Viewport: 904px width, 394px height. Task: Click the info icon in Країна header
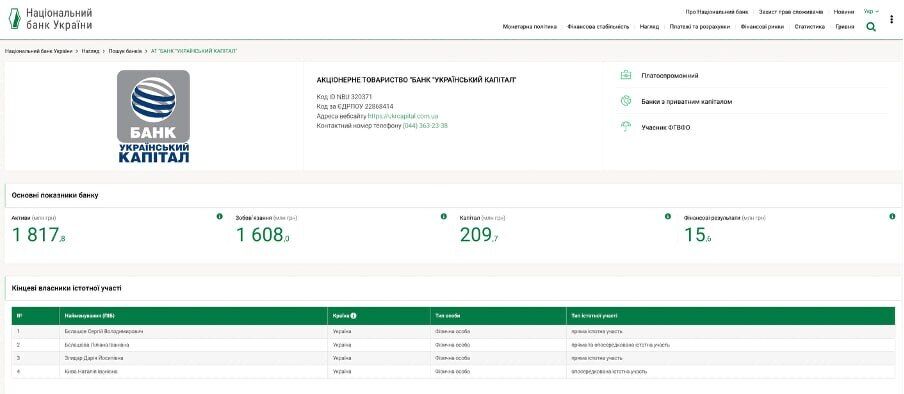point(353,316)
